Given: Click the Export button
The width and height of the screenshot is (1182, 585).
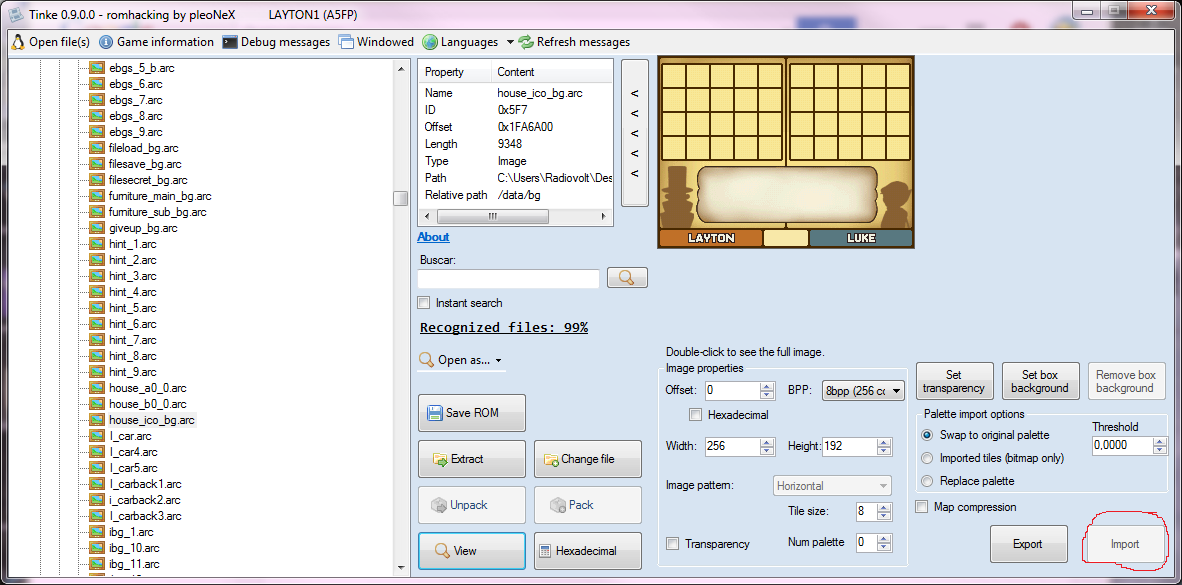Looking at the screenshot, I should tap(1029, 544).
